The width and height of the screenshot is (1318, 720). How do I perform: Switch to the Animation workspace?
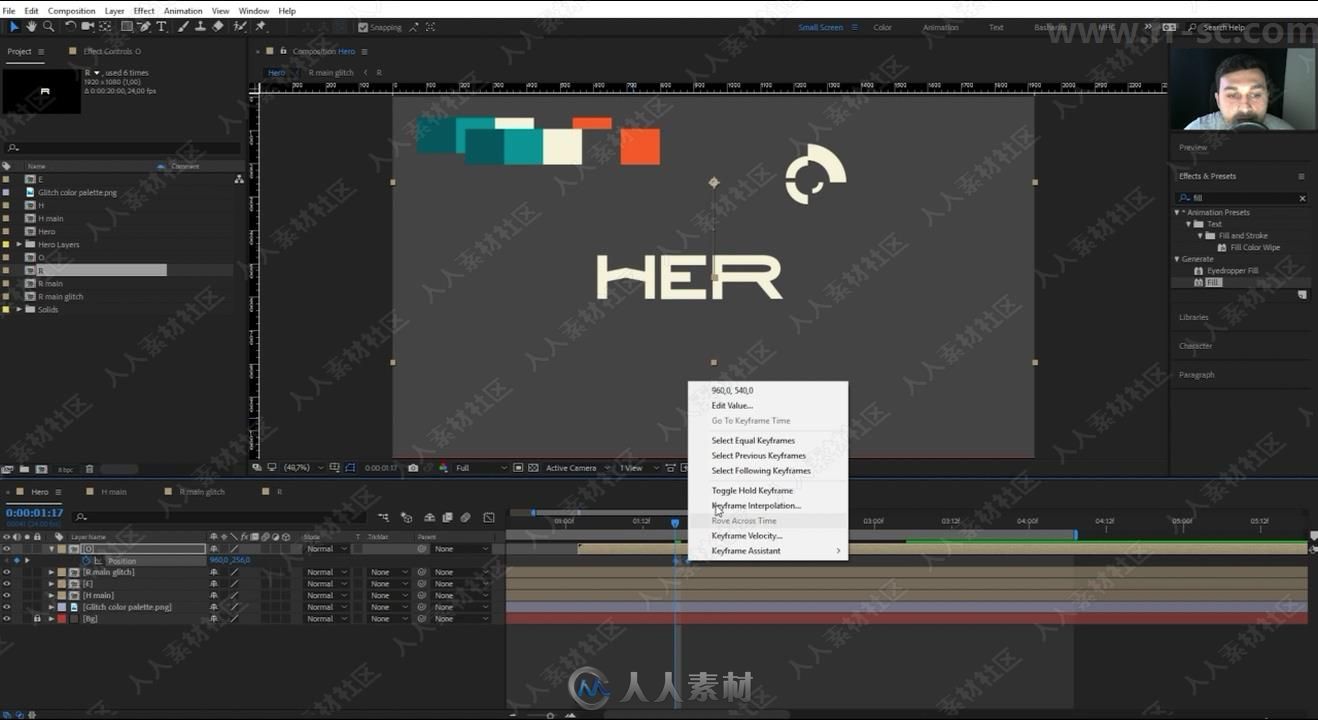940,27
